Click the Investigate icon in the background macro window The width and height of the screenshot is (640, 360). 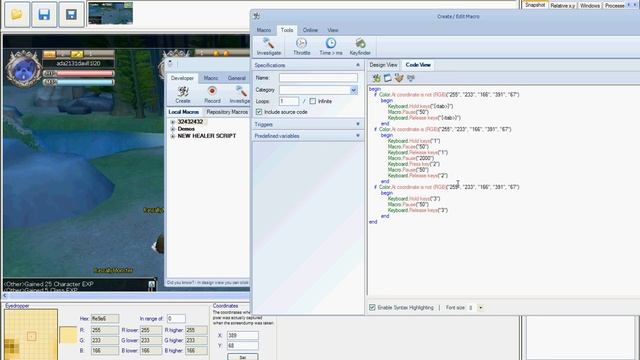coord(240,94)
